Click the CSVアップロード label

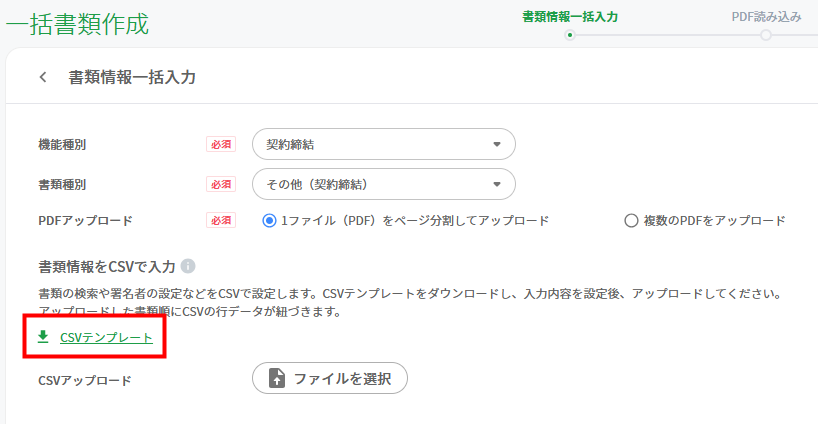pyautogui.click(x=85, y=381)
